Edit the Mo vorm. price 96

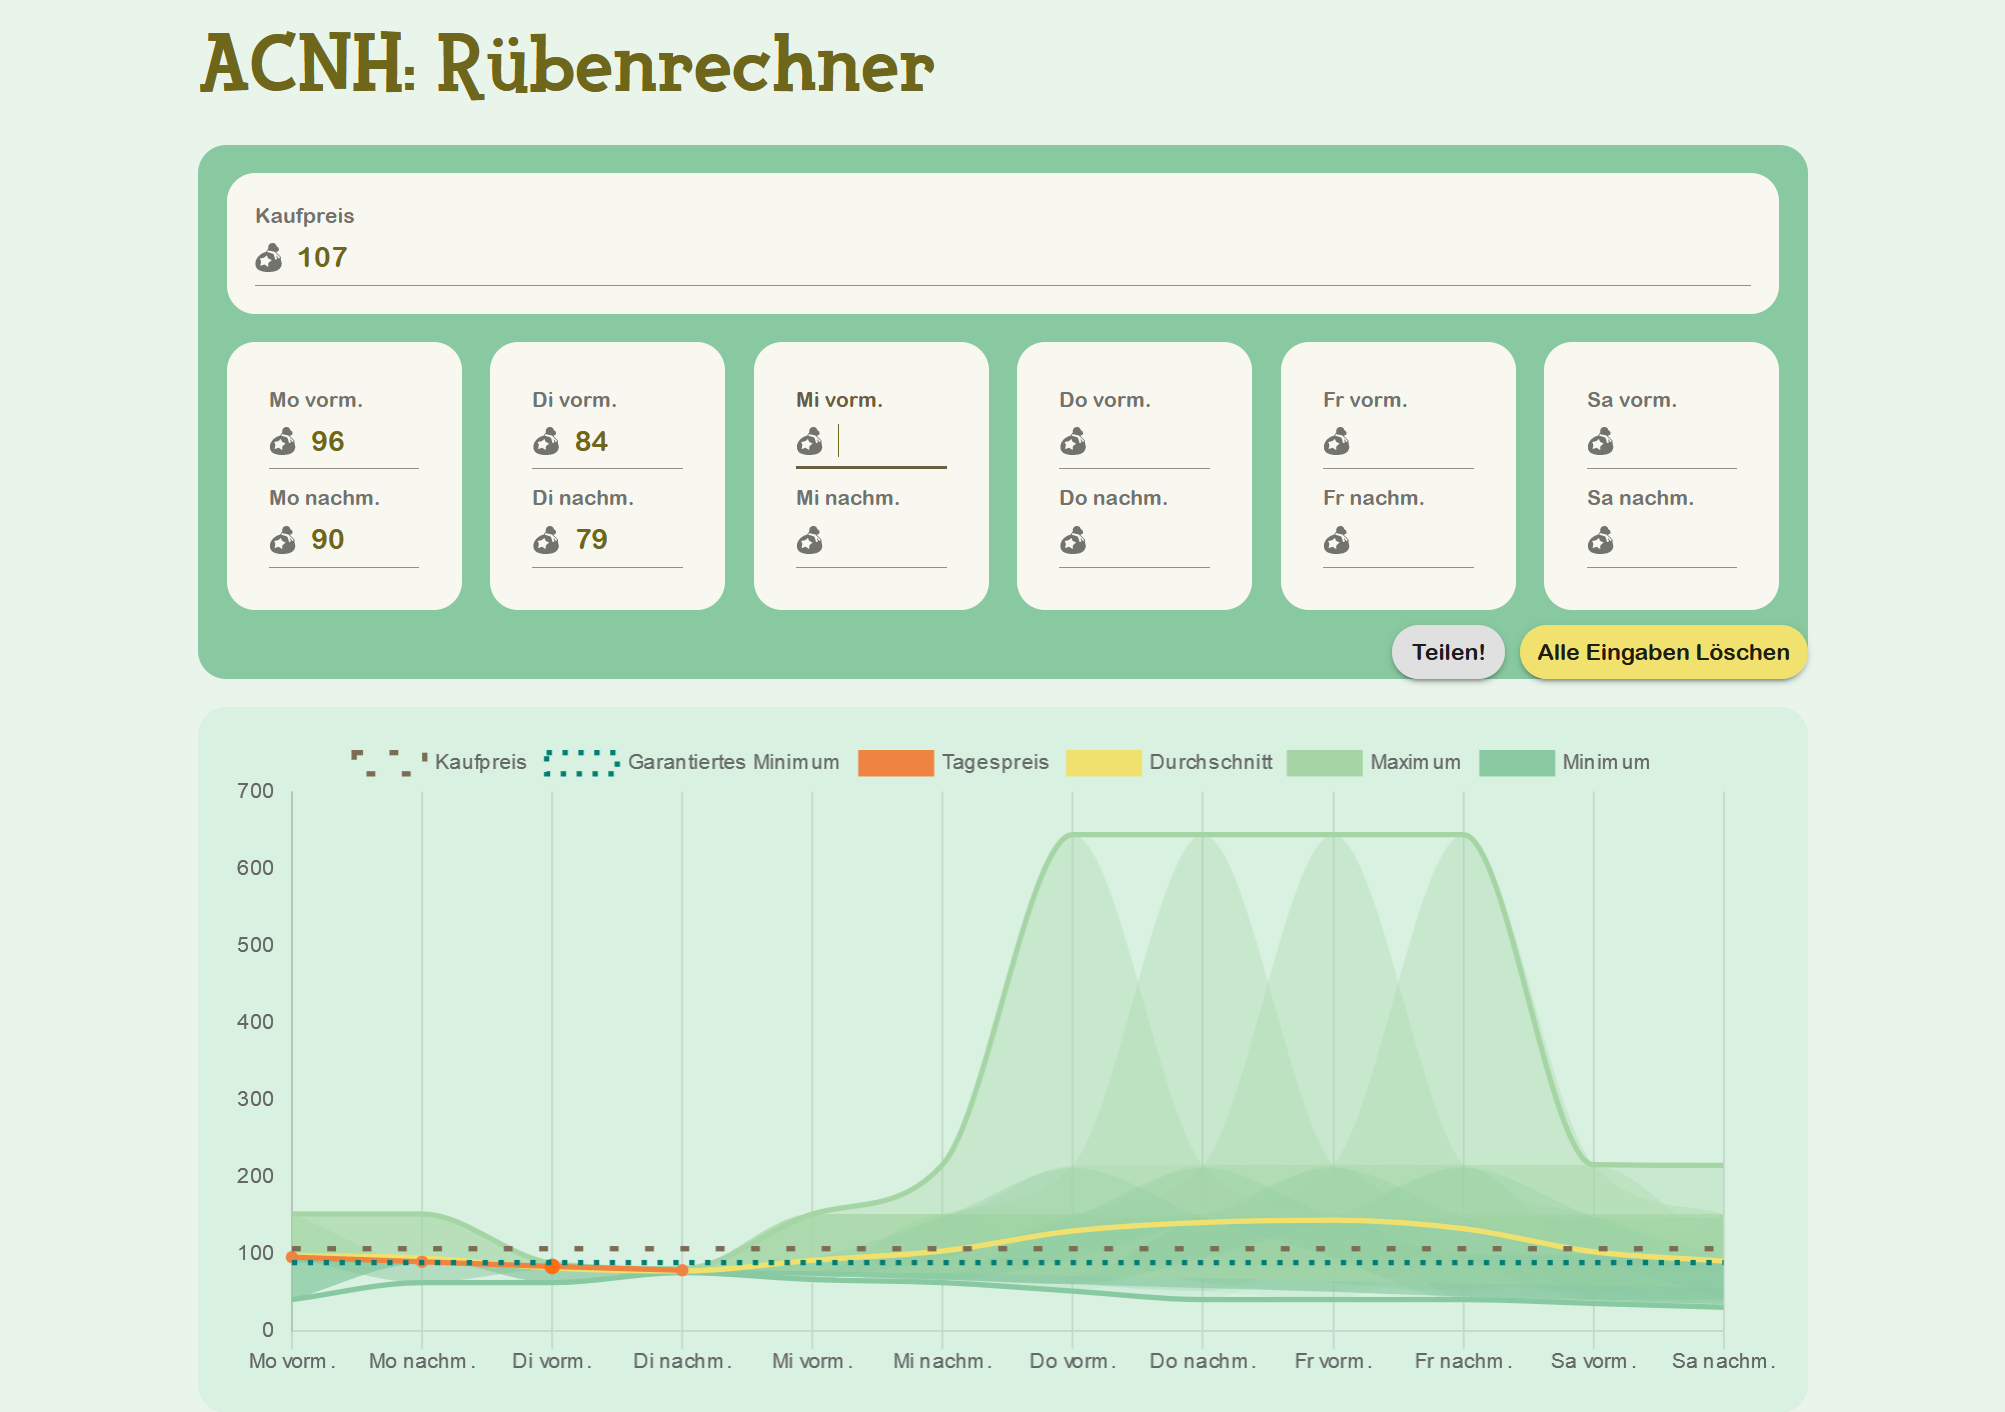(364, 441)
